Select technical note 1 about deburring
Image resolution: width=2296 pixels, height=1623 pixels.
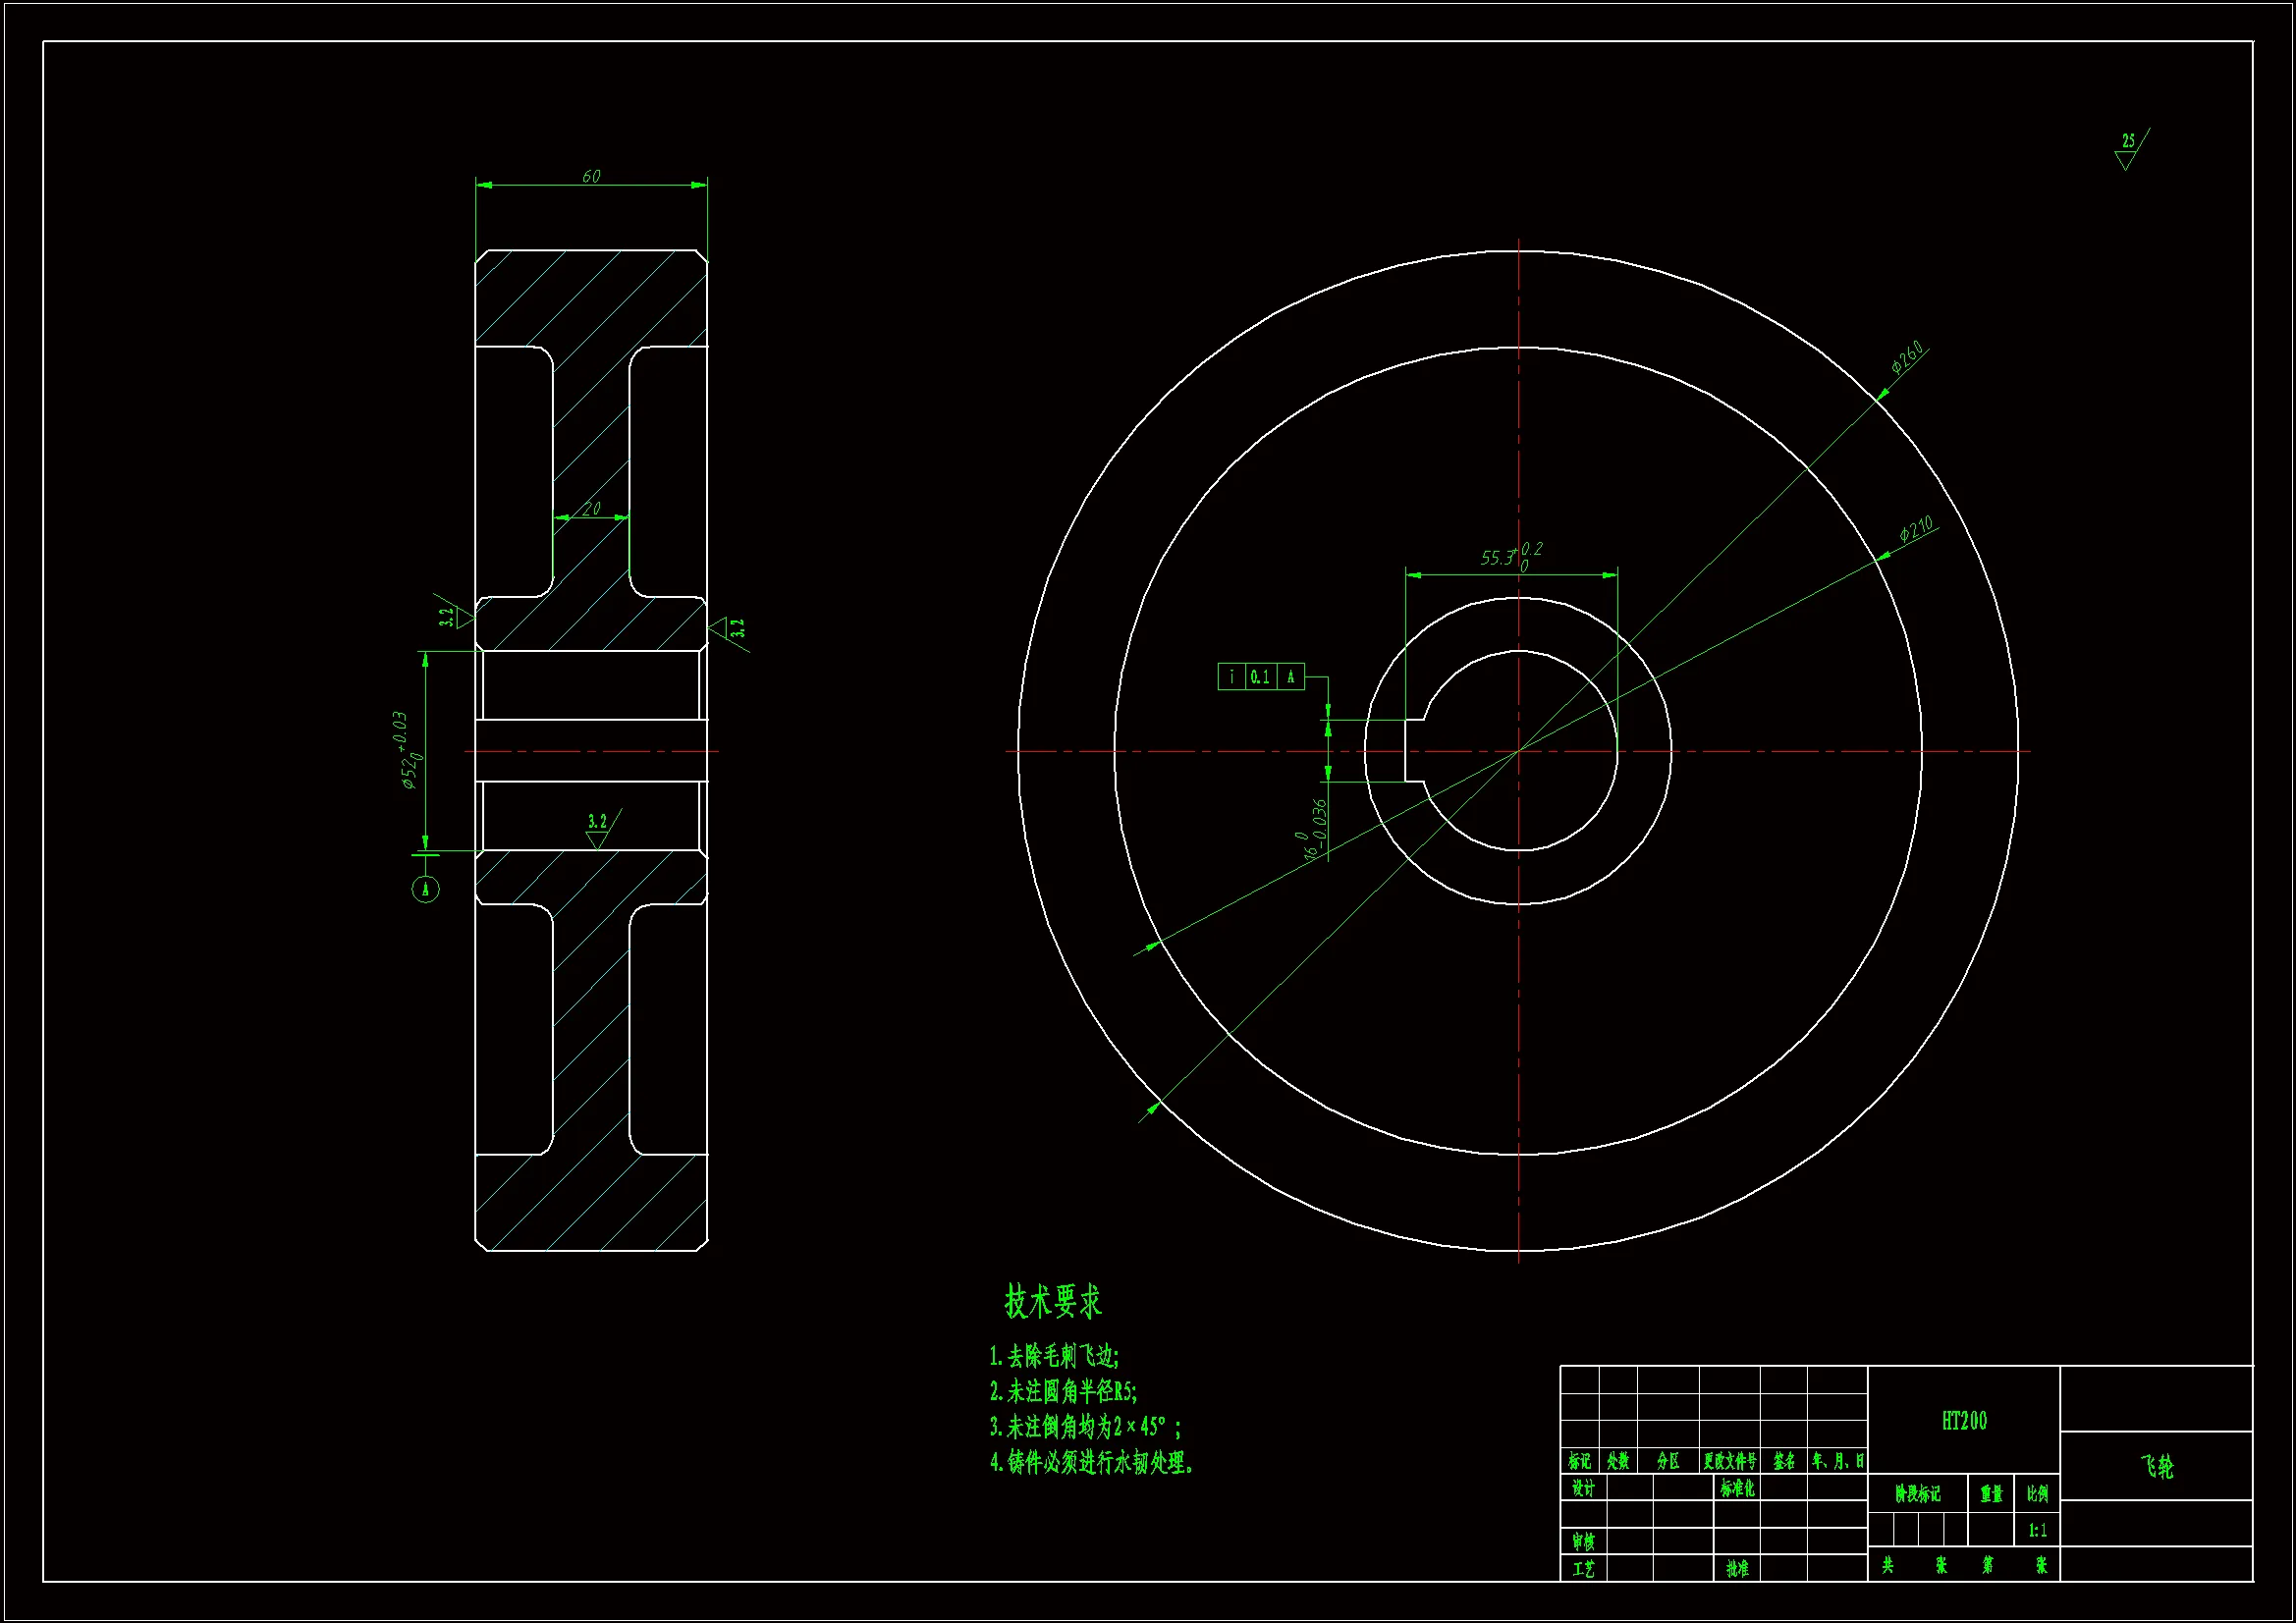[1054, 1357]
